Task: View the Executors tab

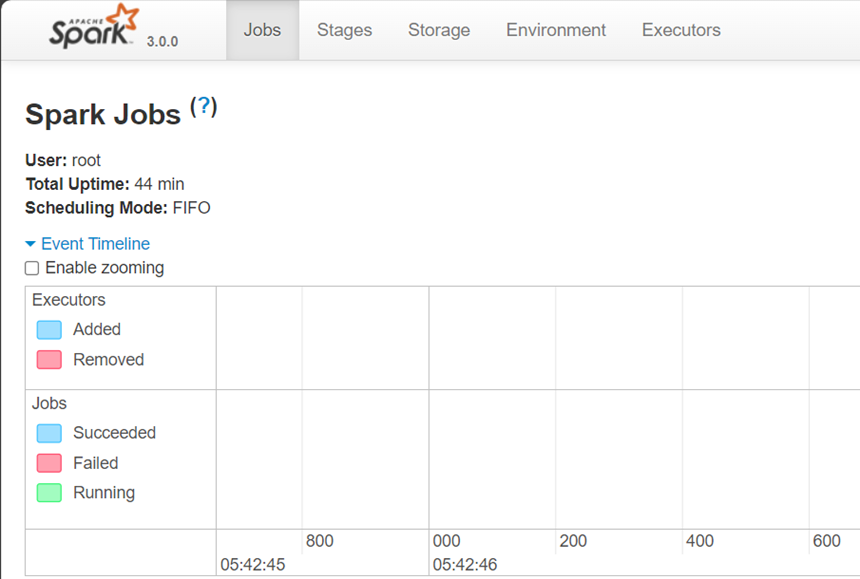Action: 681,30
